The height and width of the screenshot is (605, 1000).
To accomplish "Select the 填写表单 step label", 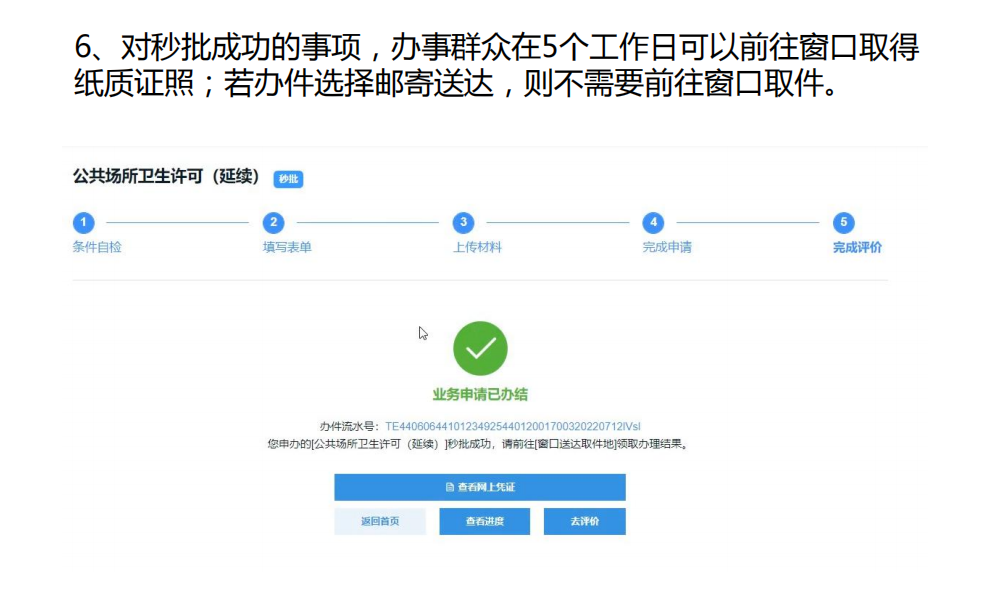I will [287, 247].
